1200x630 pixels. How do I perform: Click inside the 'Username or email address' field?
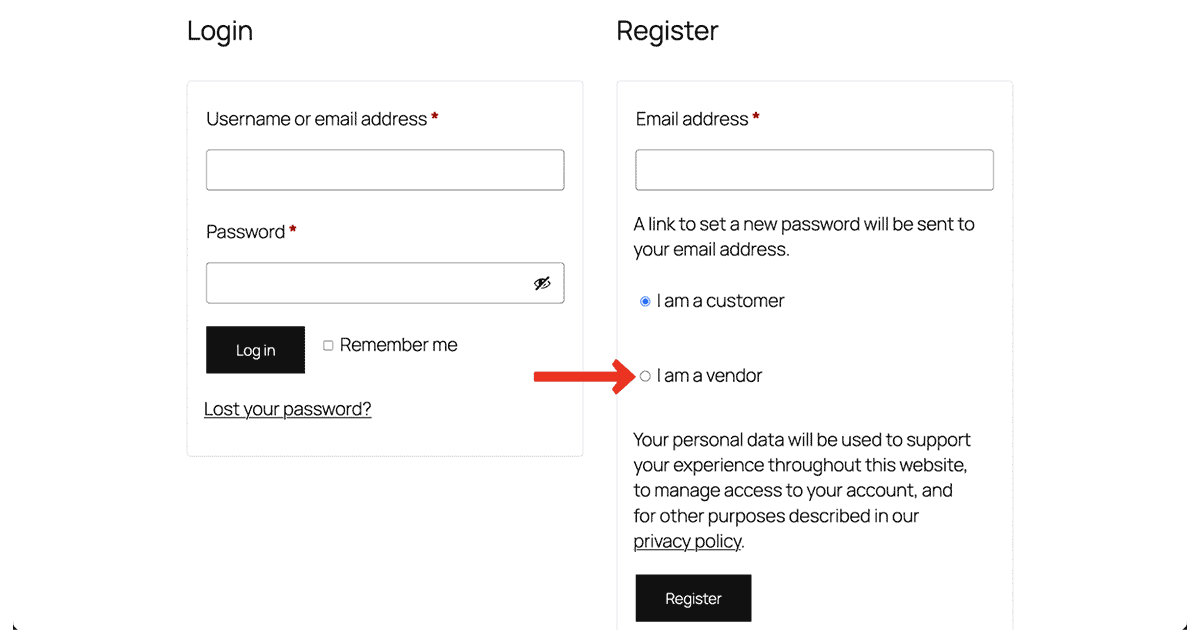coord(385,169)
